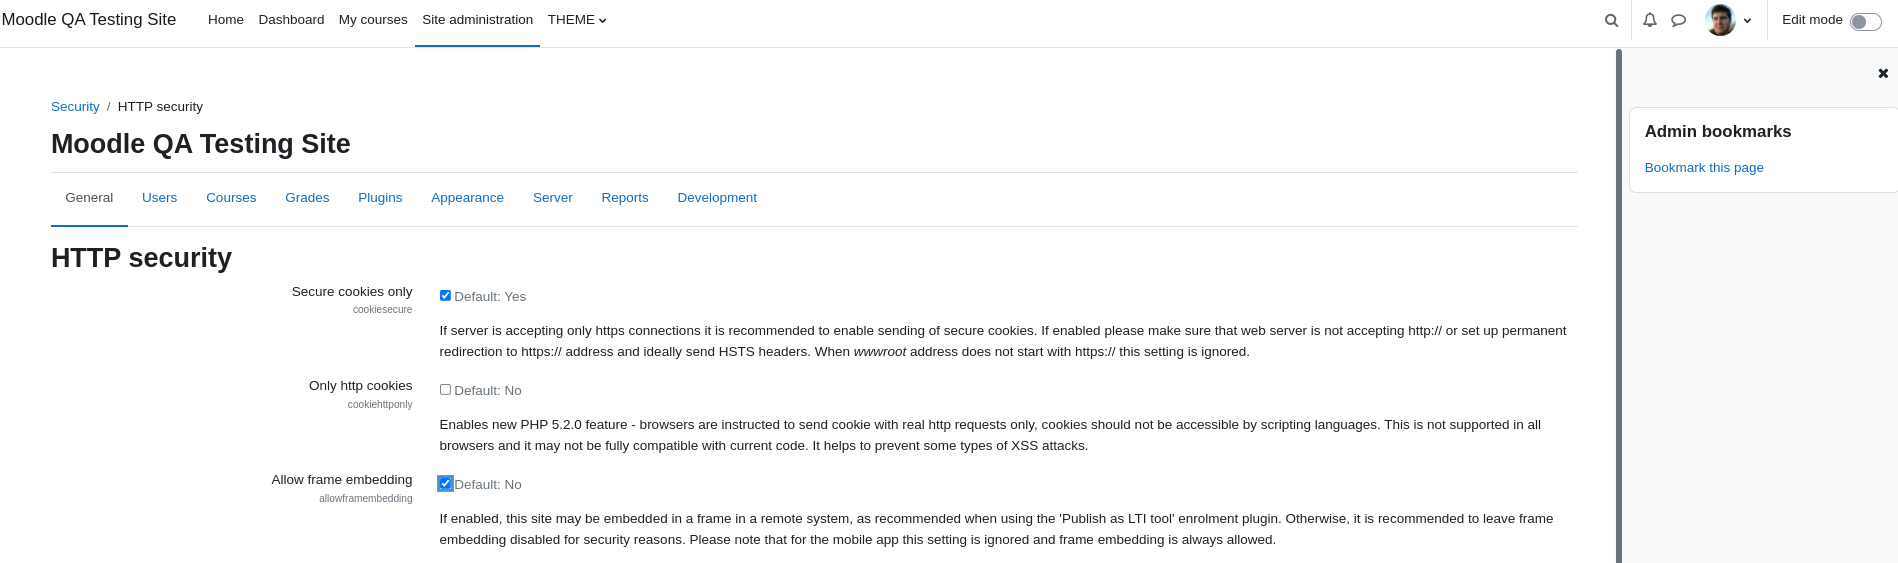Go to Site administration menu item
This screenshot has height=563, width=1898.
477,20
